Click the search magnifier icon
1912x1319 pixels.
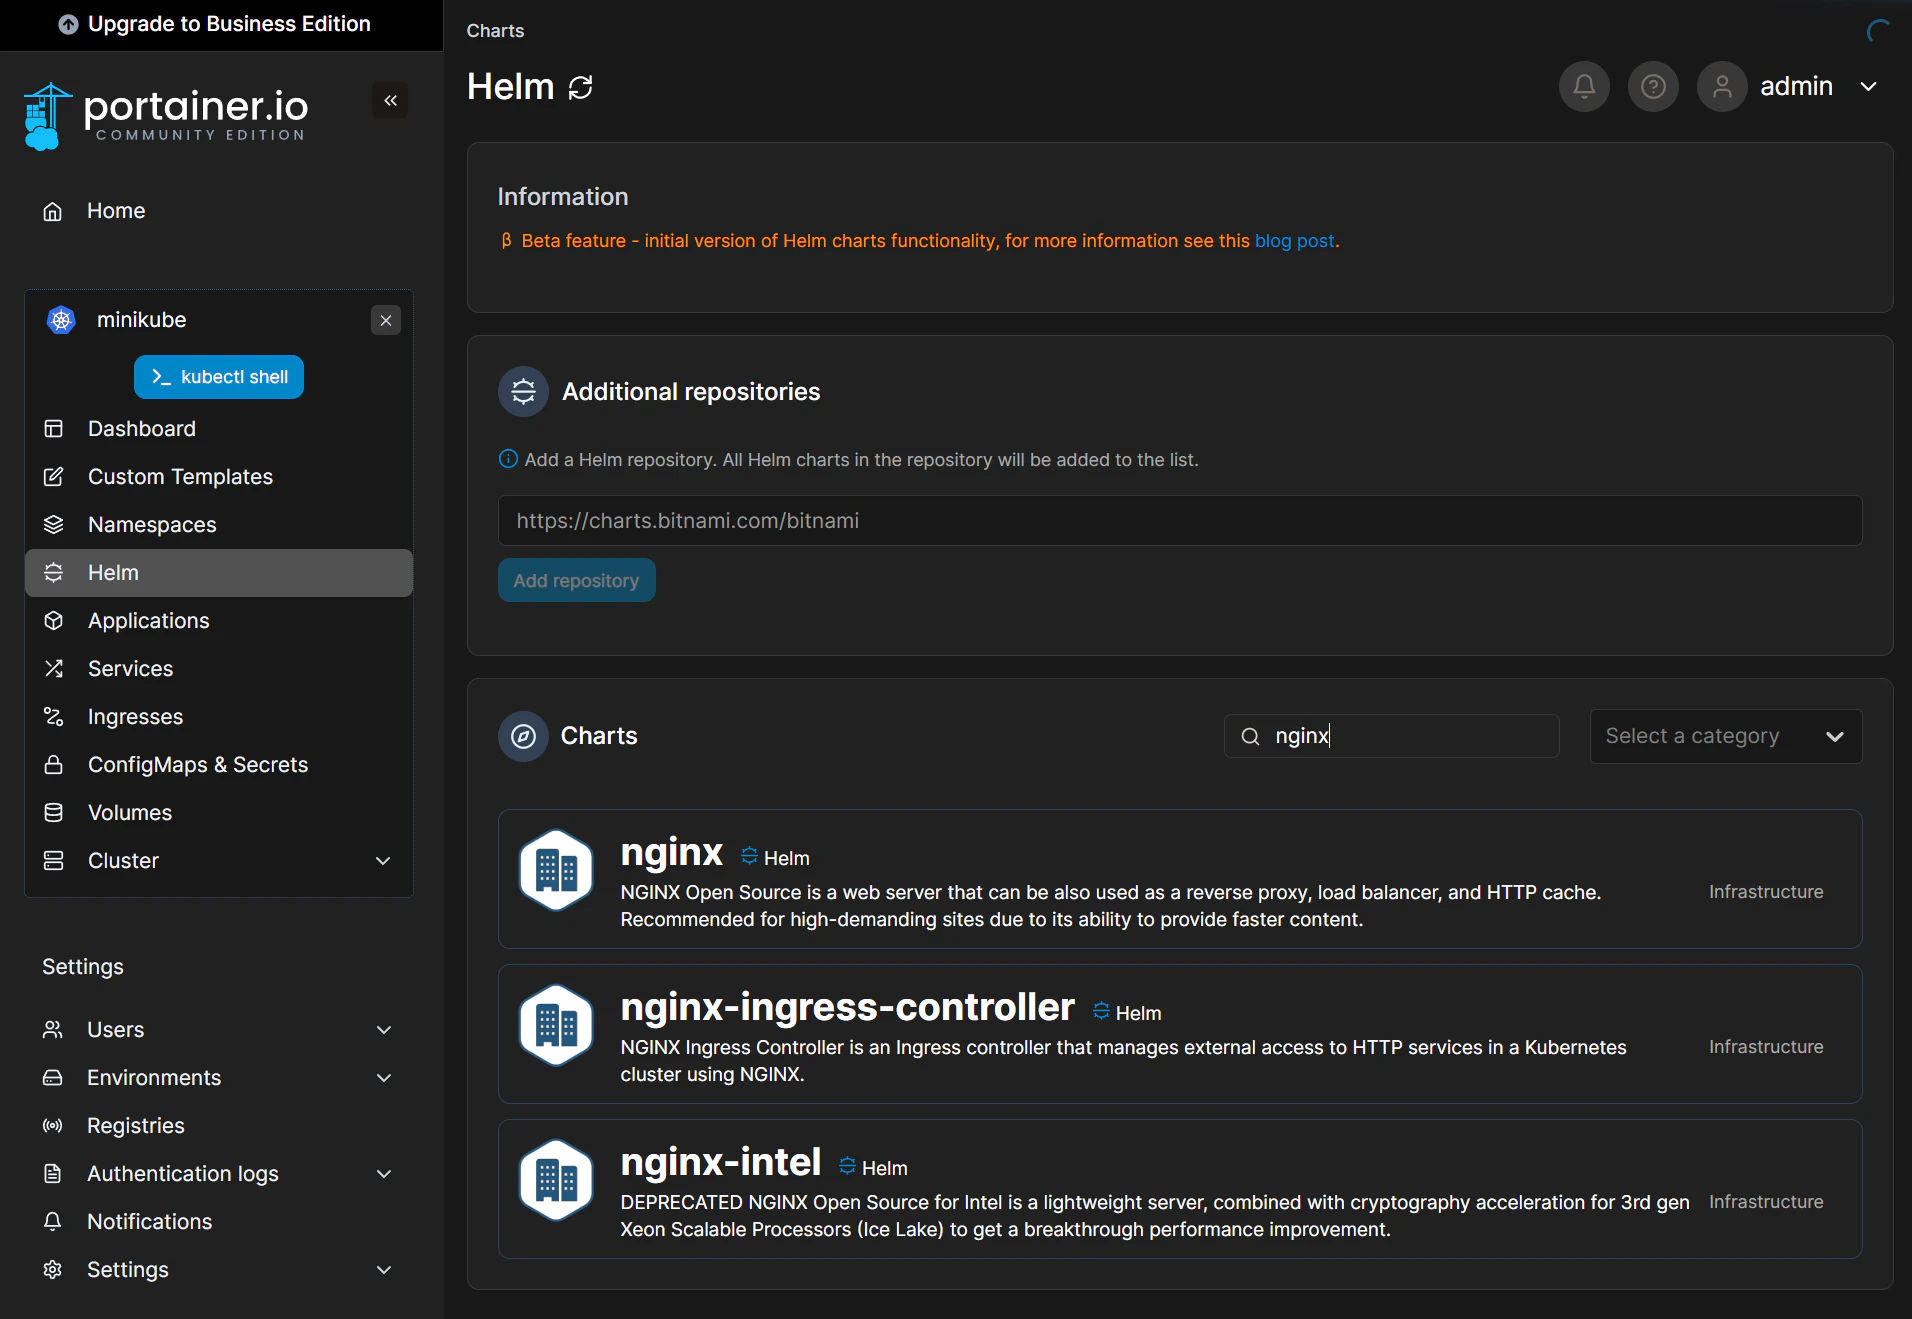click(x=1250, y=737)
